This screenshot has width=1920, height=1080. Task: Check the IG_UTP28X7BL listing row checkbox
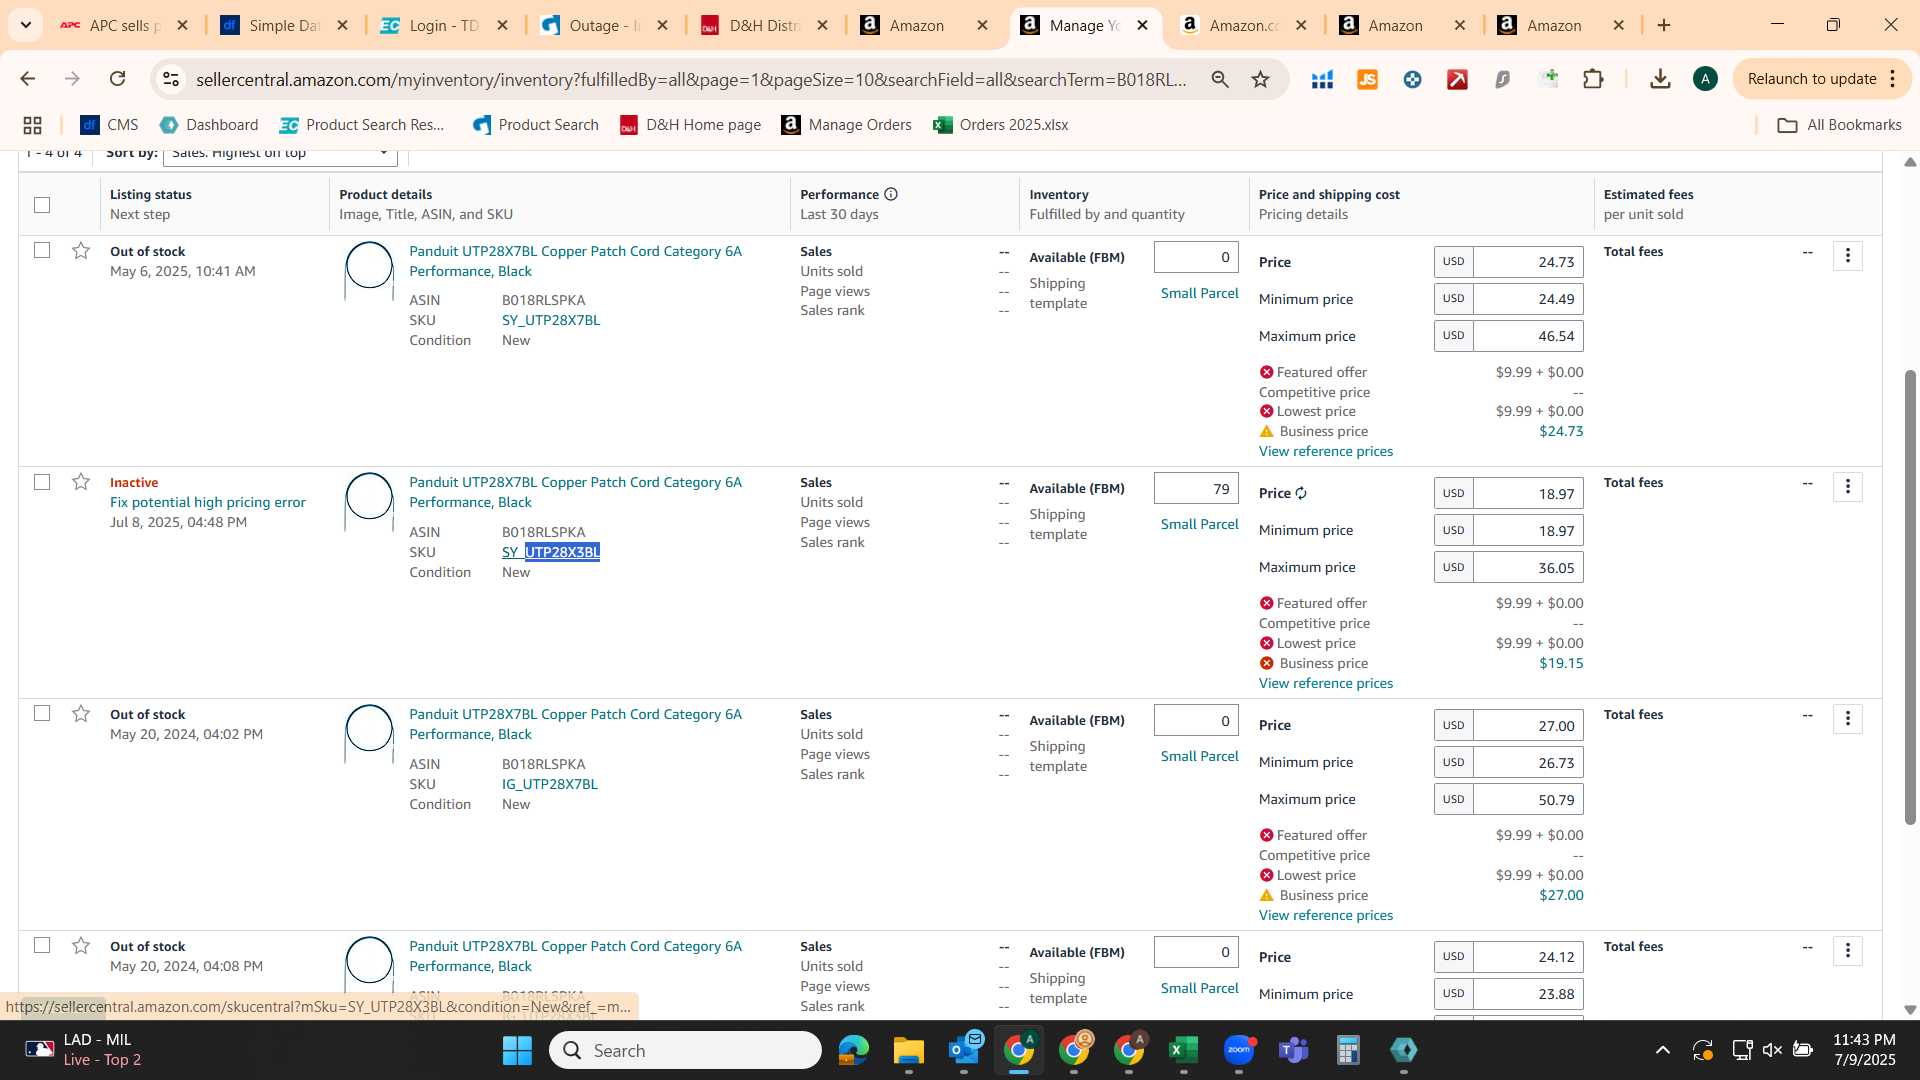(x=42, y=713)
